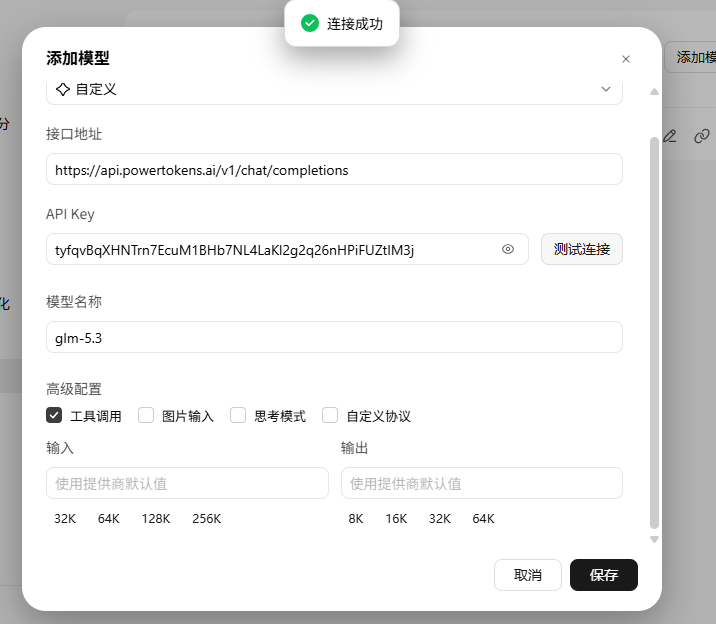The width and height of the screenshot is (716, 624).
Task: Select the 256K input preset
Action: [x=206, y=519]
